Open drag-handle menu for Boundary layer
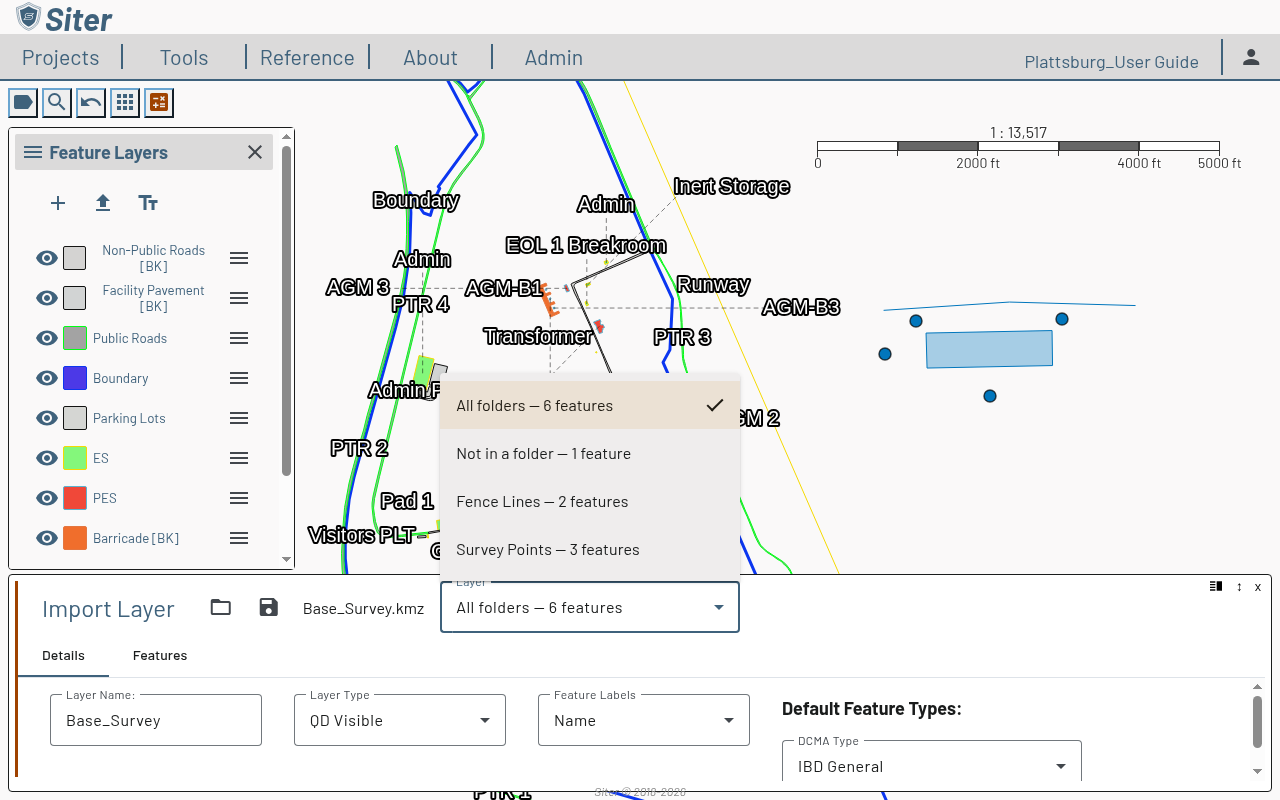Viewport: 1280px width, 800px height. 239,378
